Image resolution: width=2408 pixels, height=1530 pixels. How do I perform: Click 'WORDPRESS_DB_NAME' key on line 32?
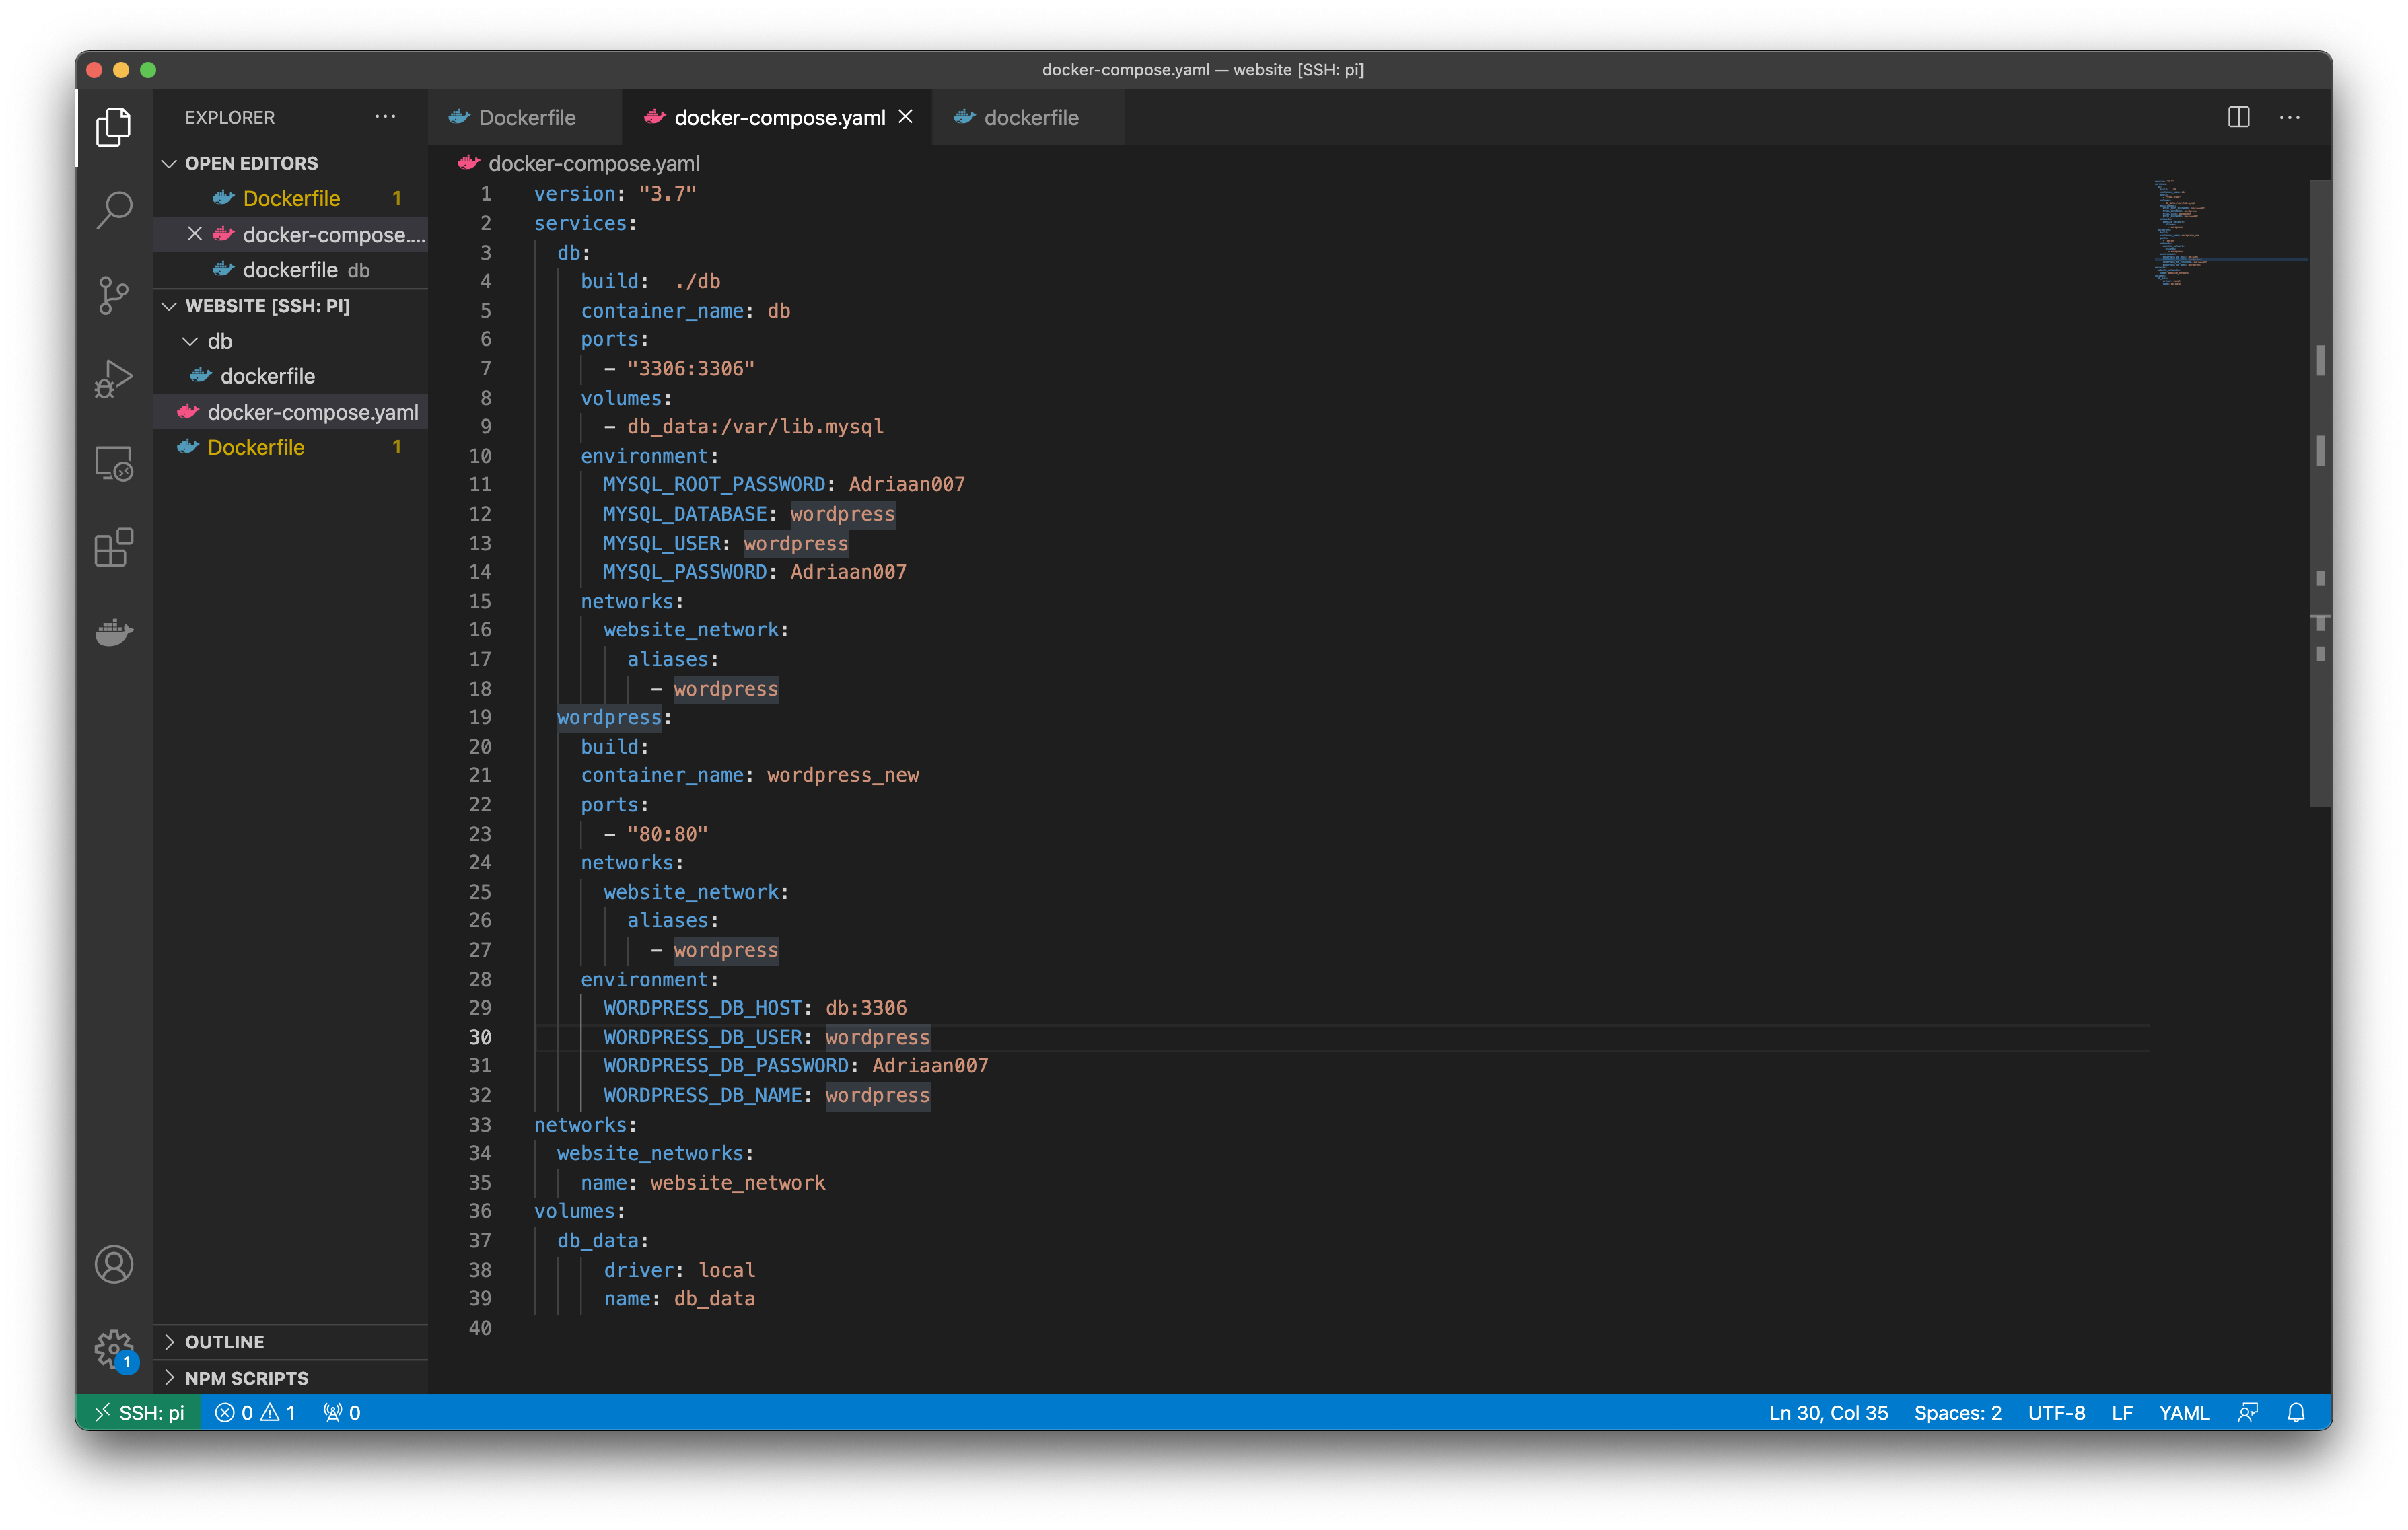pyautogui.click(x=702, y=1095)
